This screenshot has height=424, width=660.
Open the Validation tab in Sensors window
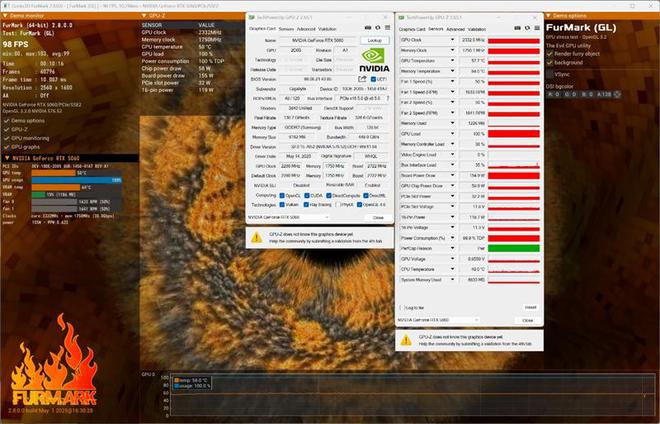(478, 29)
